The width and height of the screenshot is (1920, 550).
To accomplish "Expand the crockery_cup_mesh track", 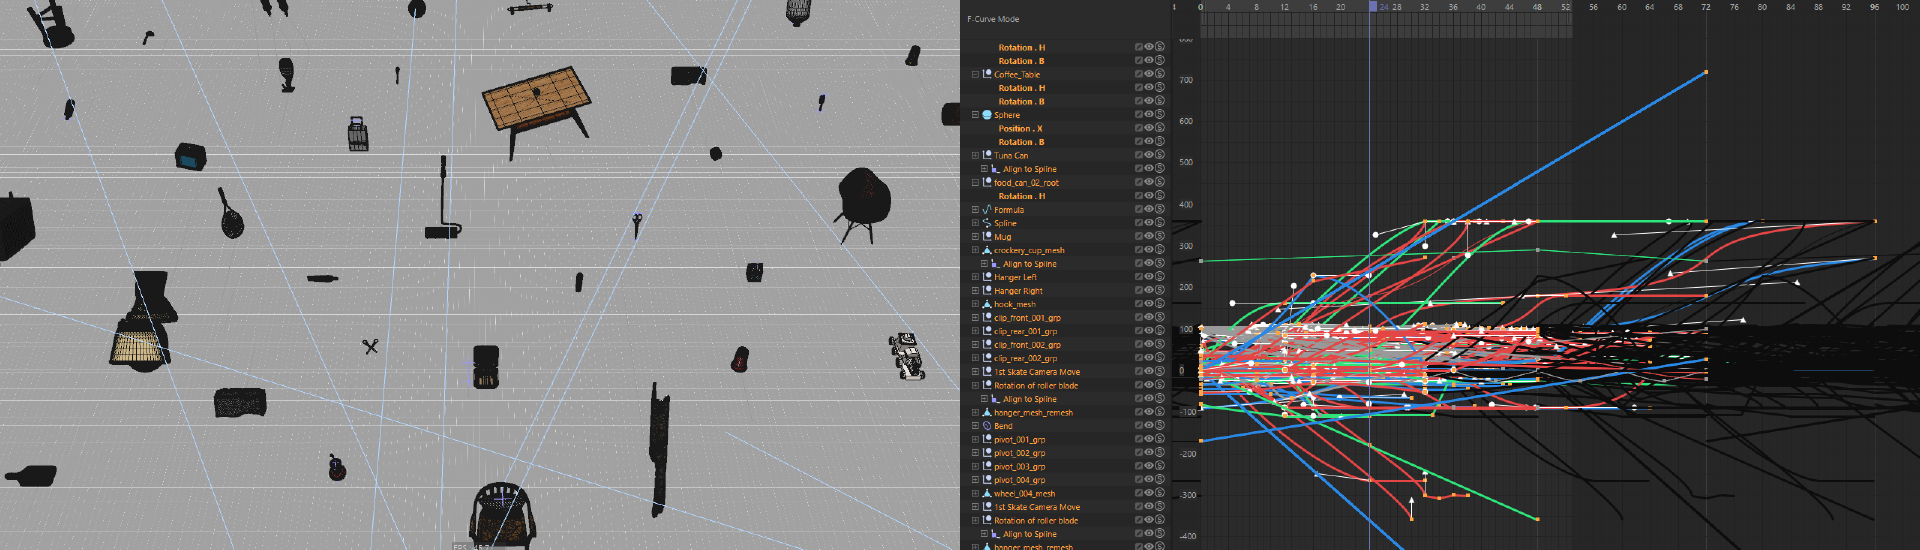I will (x=975, y=250).
